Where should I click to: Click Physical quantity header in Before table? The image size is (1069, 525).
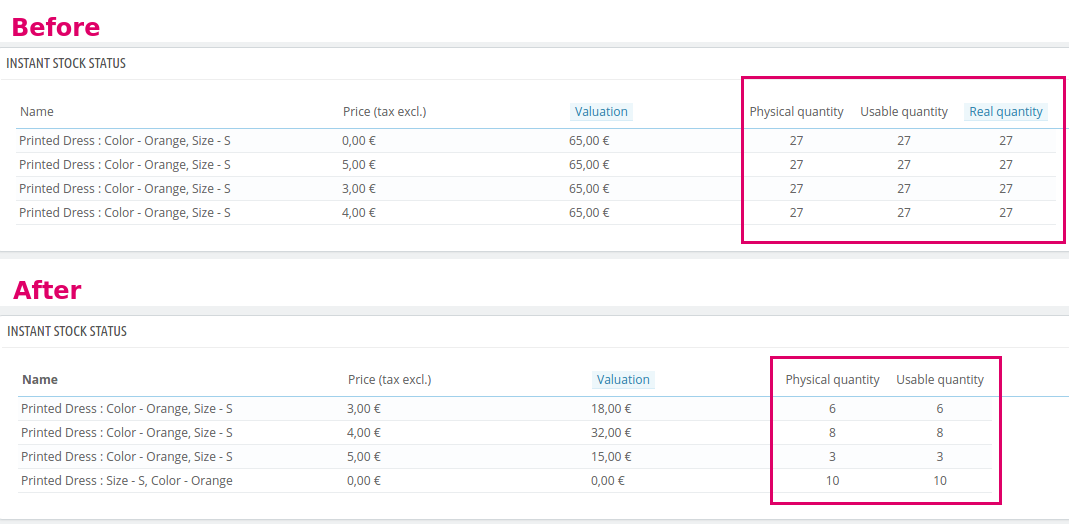[x=796, y=112]
